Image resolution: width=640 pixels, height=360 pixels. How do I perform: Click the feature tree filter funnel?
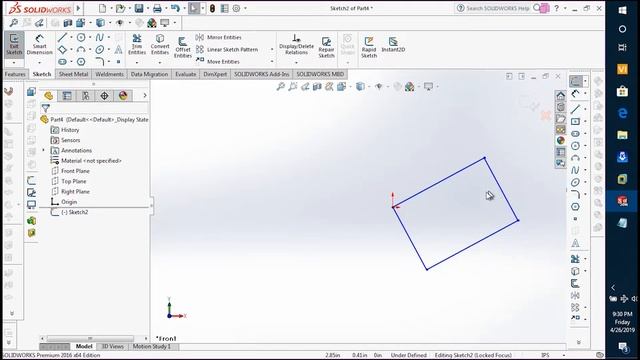coord(46,108)
